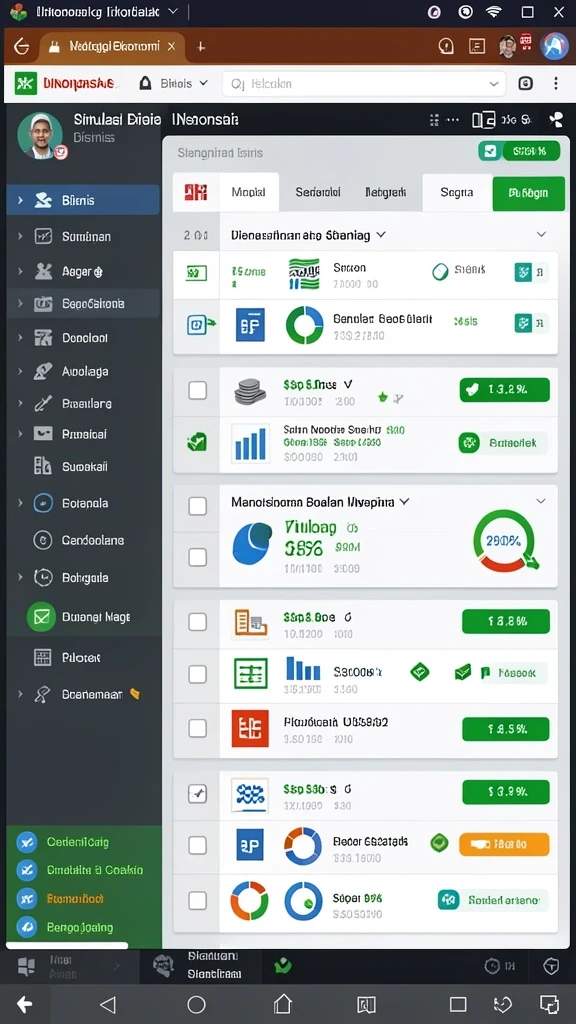Image resolution: width=576 pixels, height=1024 pixels.
Task: Click the shield icon in bottom taskbar
Action: (551, 967)
